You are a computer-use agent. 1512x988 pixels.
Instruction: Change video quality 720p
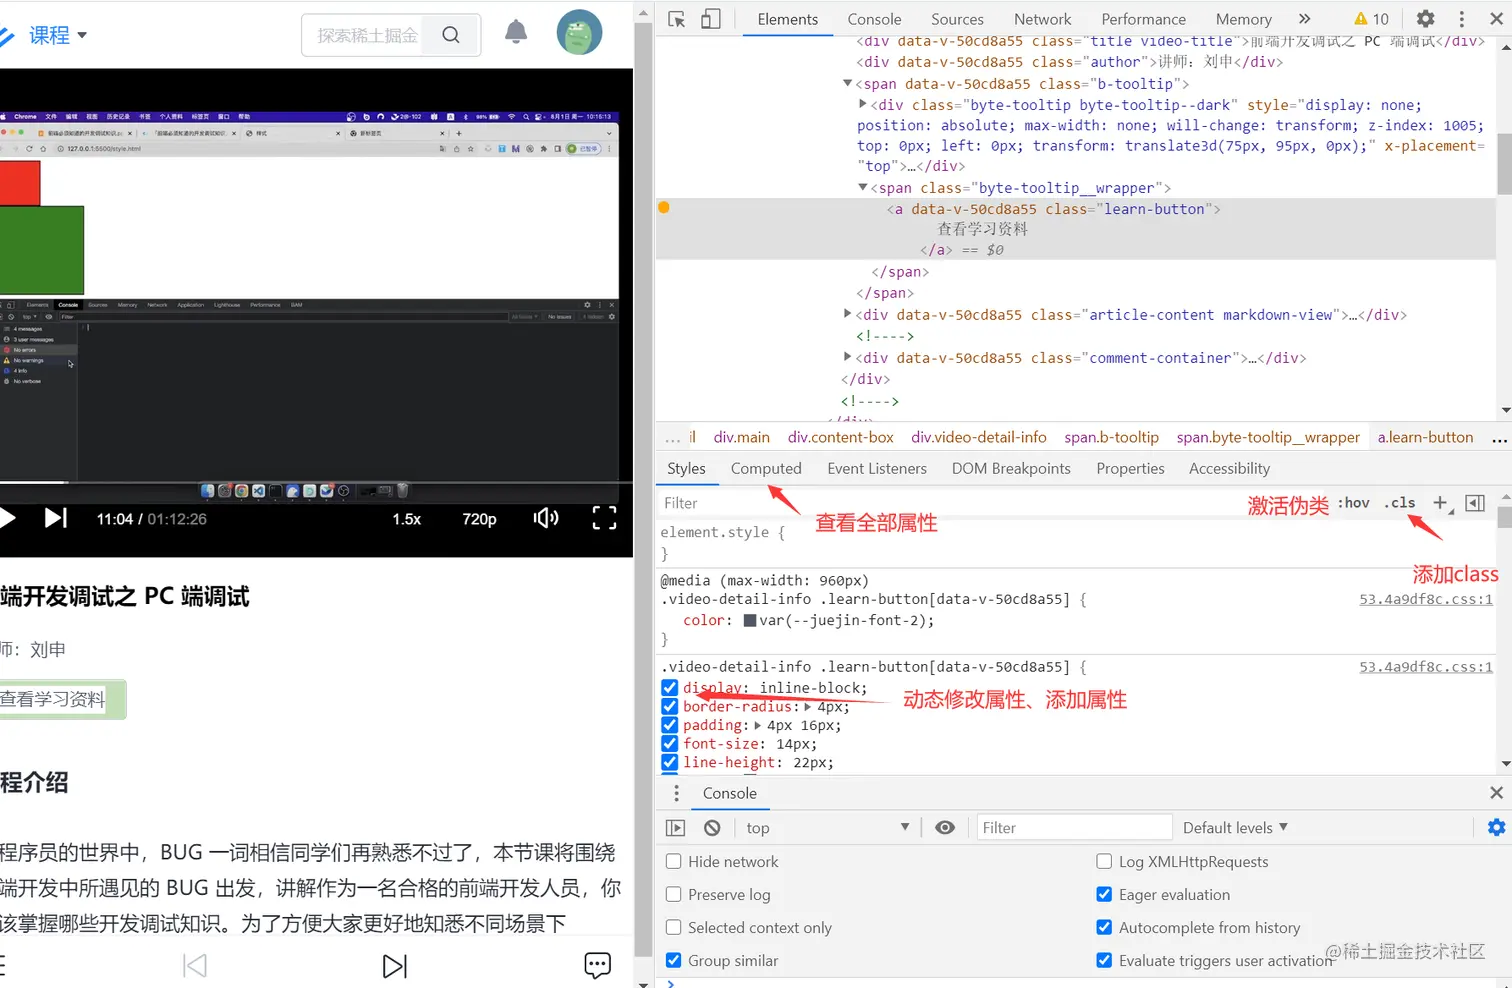pyautogui.click(x=479, y=519)
